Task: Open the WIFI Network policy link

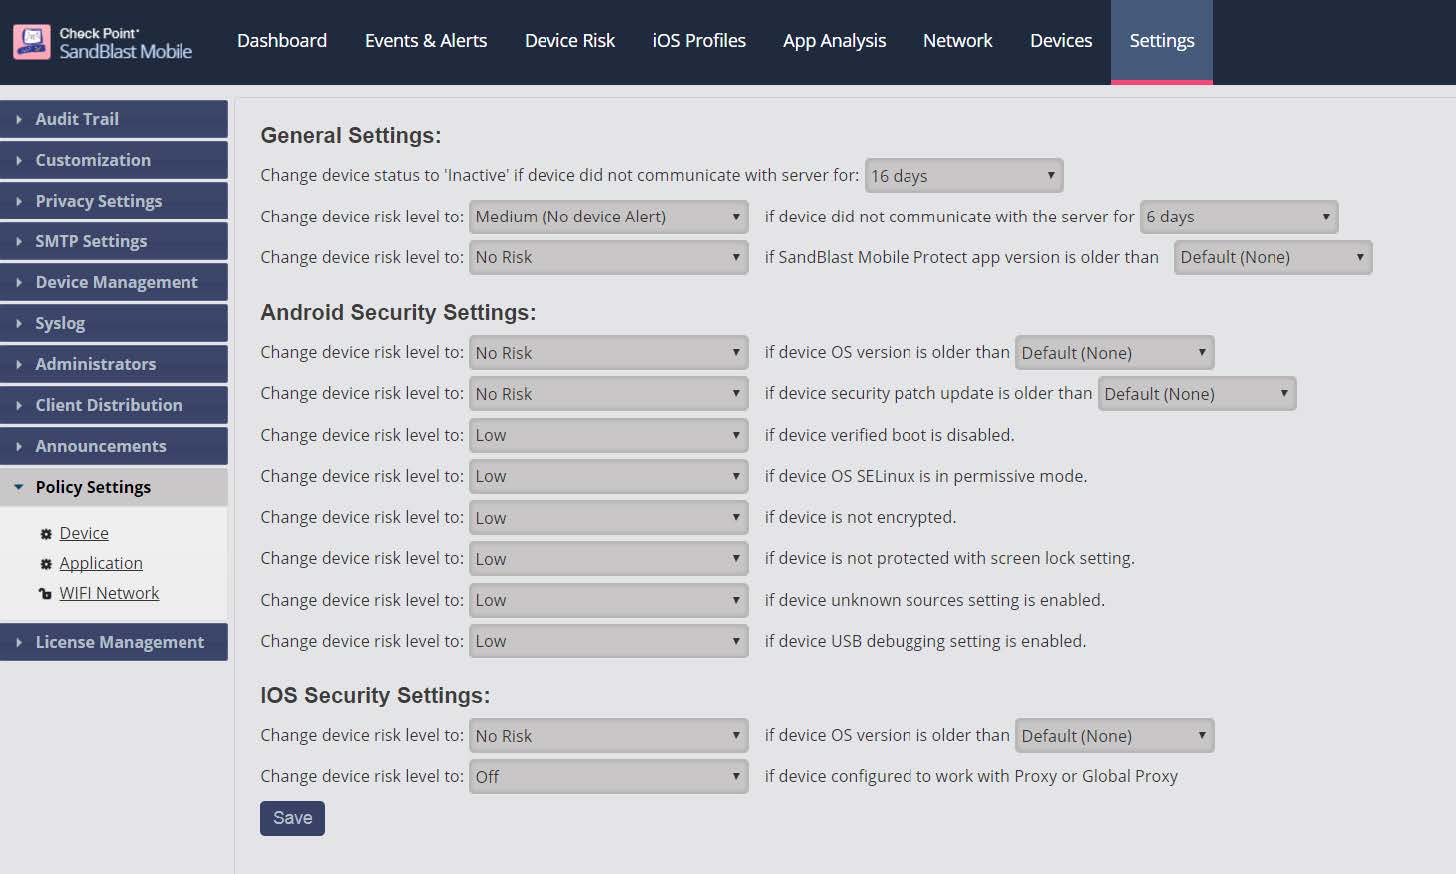Action: tap(109, 594)
